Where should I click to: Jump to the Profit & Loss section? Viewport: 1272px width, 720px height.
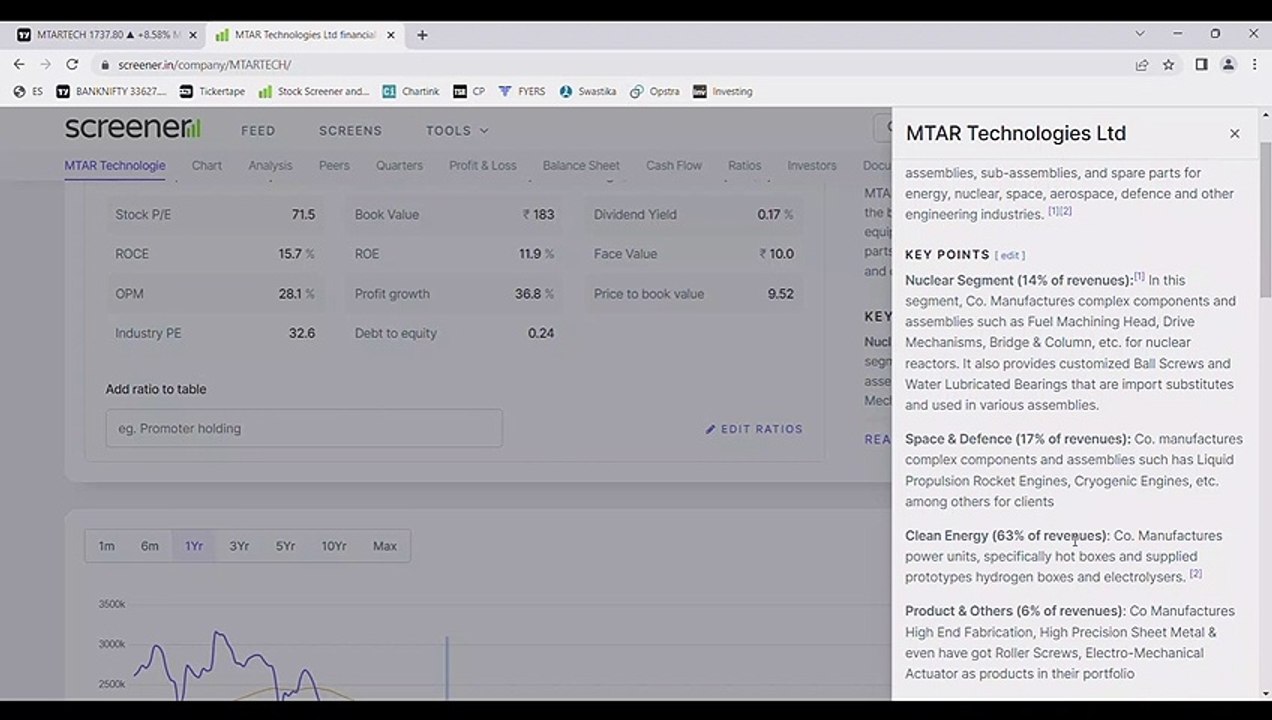click(483, 166)
